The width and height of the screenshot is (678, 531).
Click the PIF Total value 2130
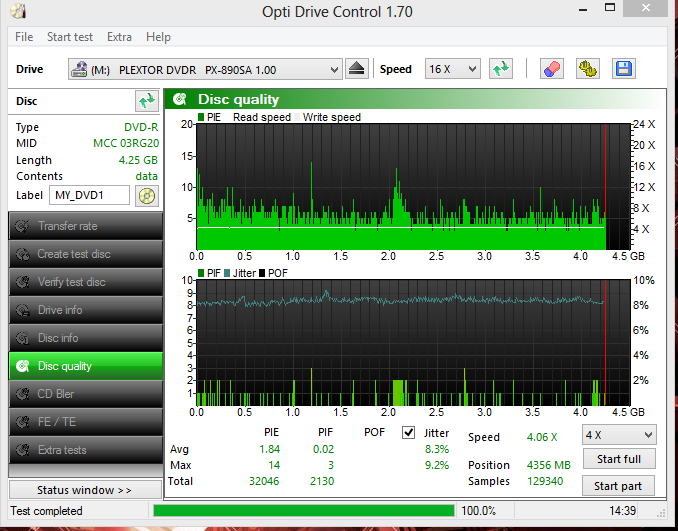[x=322, y=481]
